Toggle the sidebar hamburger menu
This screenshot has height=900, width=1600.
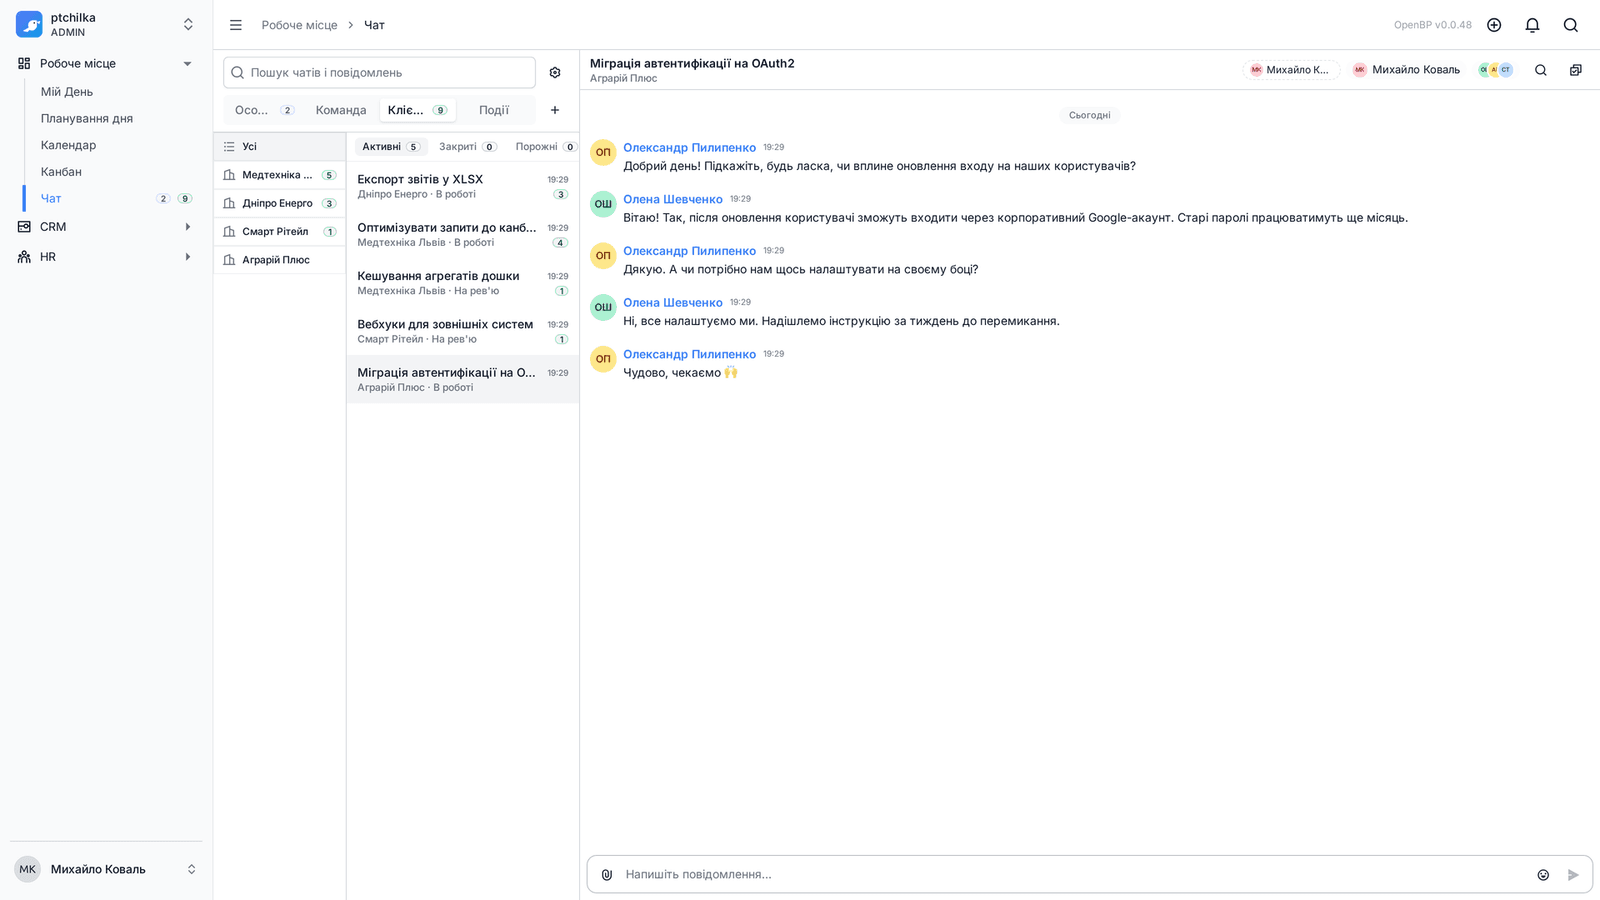[x=236, y=25]
